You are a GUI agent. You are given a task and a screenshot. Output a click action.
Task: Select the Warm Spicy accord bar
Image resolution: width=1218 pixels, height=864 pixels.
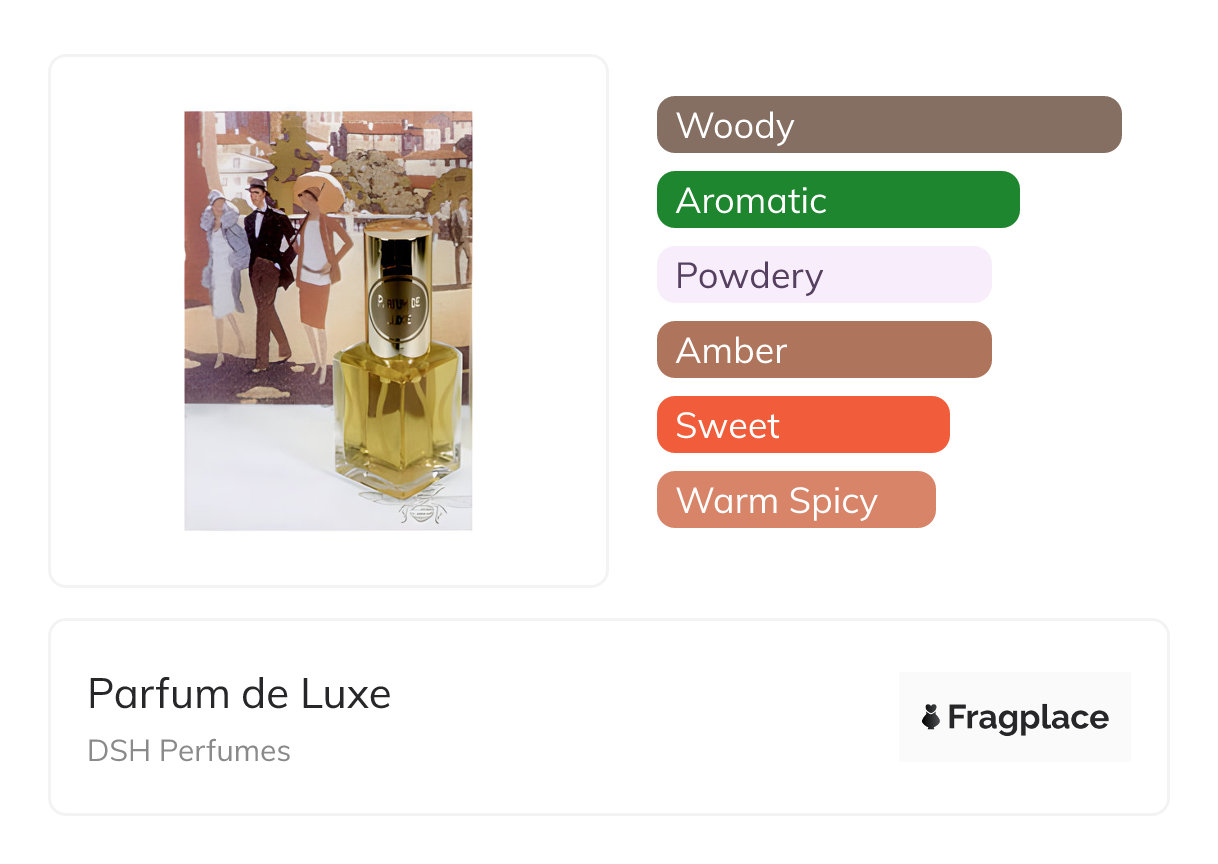pyautogui.click(x=796, y=500)
